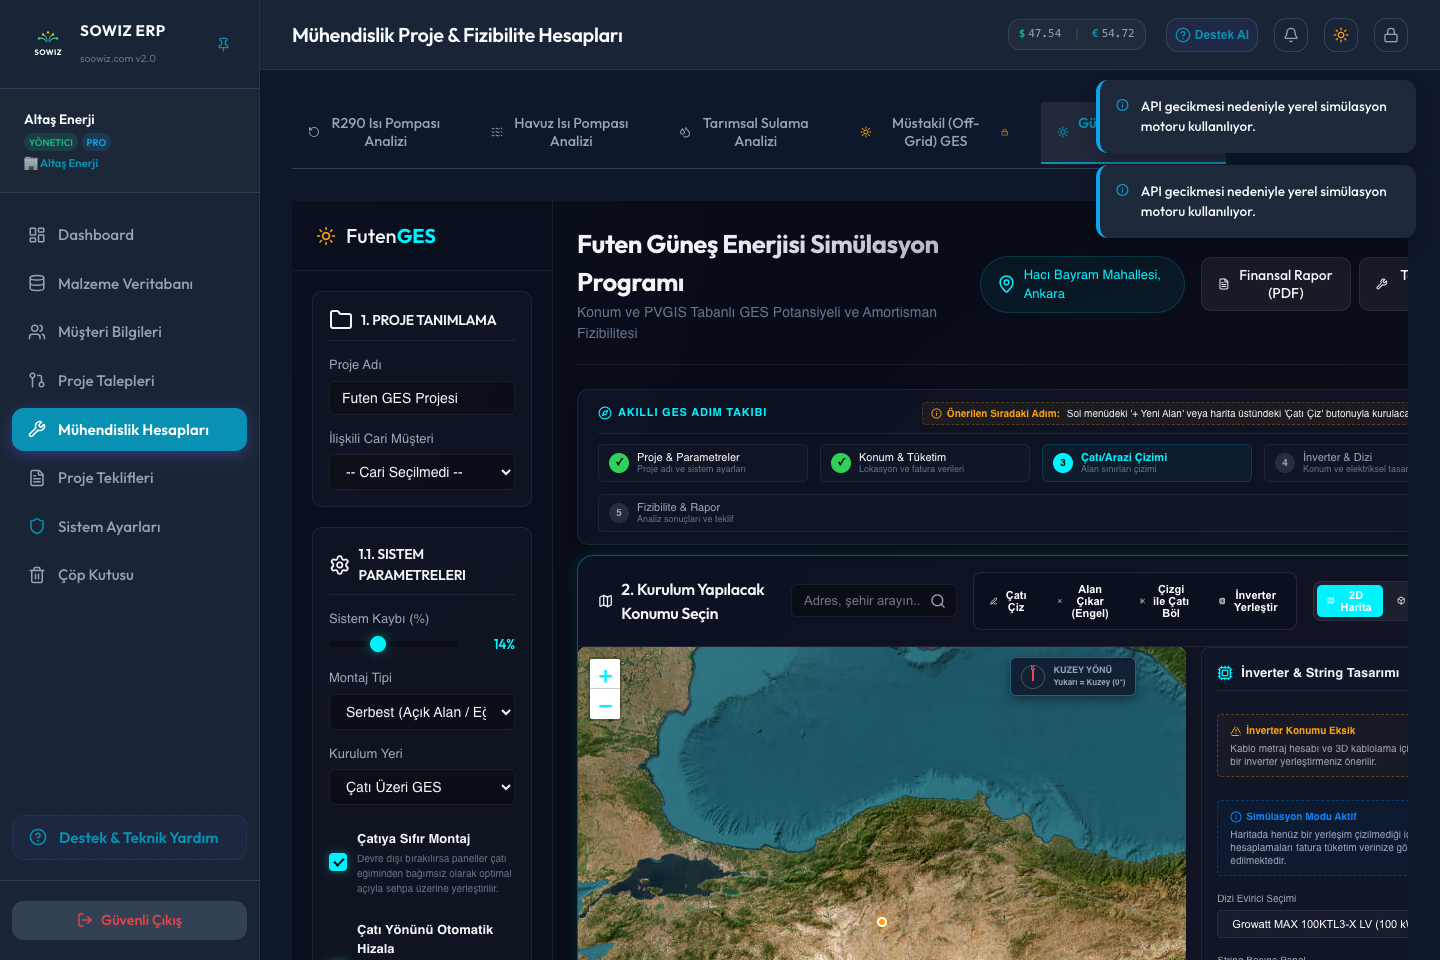This screenshot has height=960, width=1440.
Task: Click the Çatı/Arazi Çizimi step
Action: tap(1147, 463)
